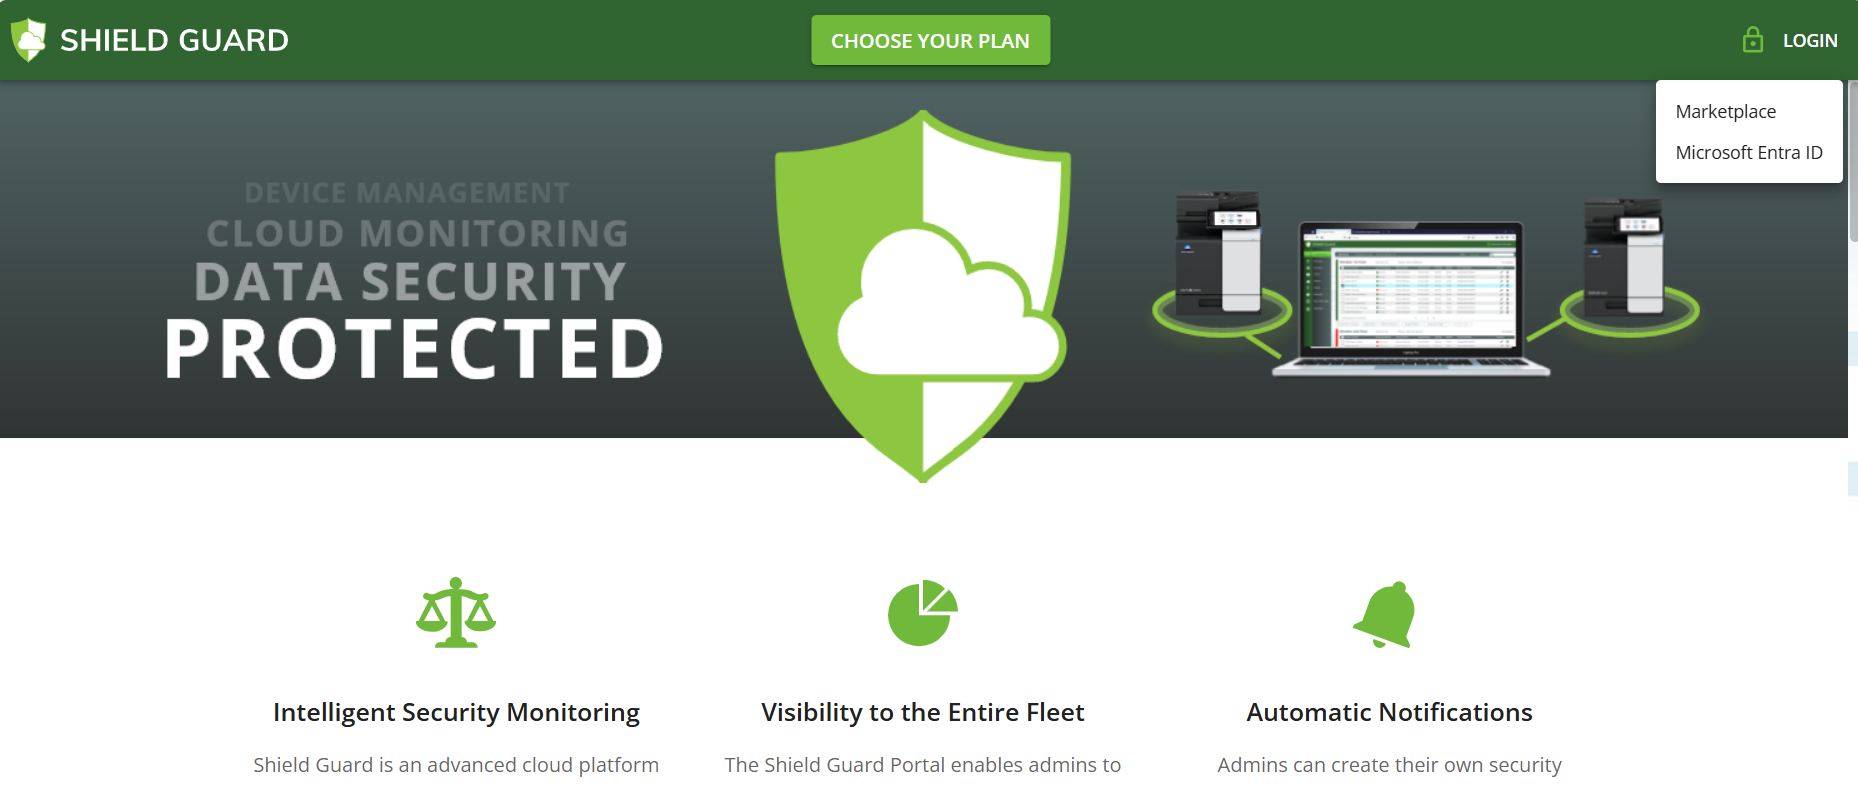The image size is (1858, 786).
Task: Click the PROTECTED banner headline
Action: [x=414, y=349]
